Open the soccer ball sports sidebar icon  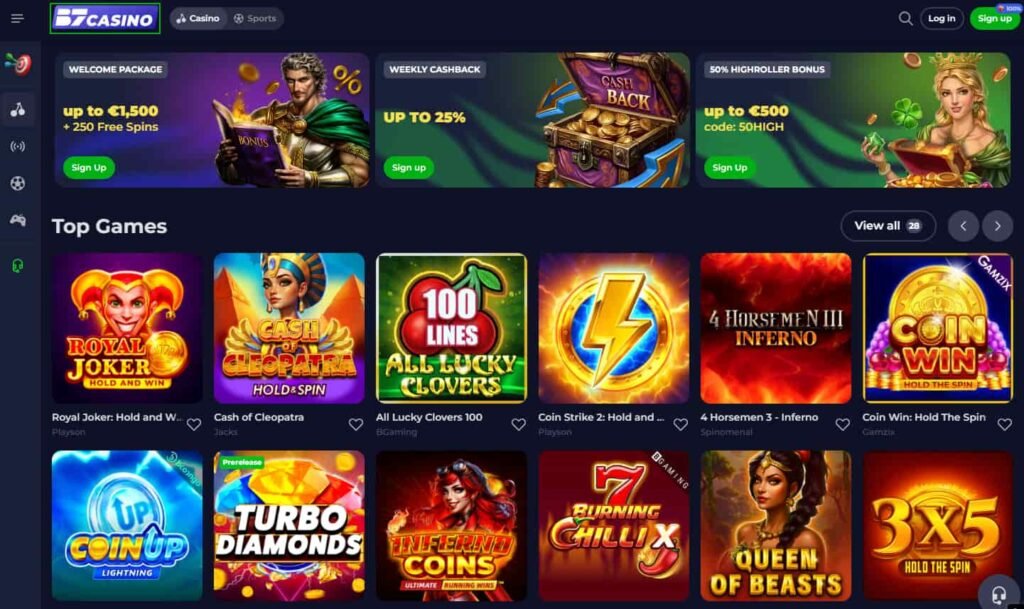18,183
